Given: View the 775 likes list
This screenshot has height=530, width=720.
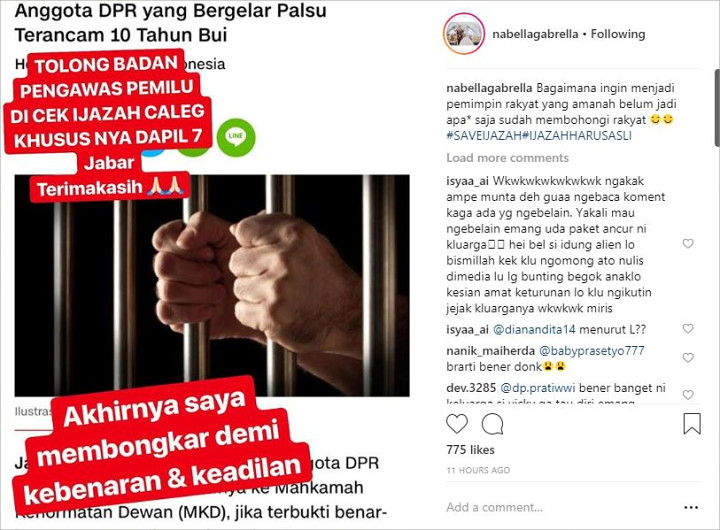Looking at the screenshot, I should pyautogui.click(x=470, y=450).
